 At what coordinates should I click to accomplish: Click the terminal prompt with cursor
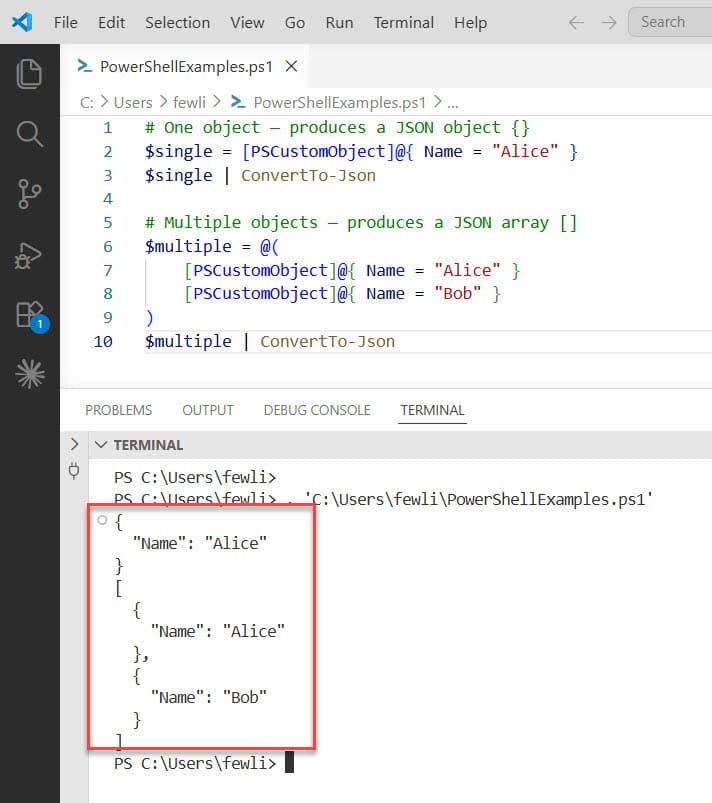[203, 763]
